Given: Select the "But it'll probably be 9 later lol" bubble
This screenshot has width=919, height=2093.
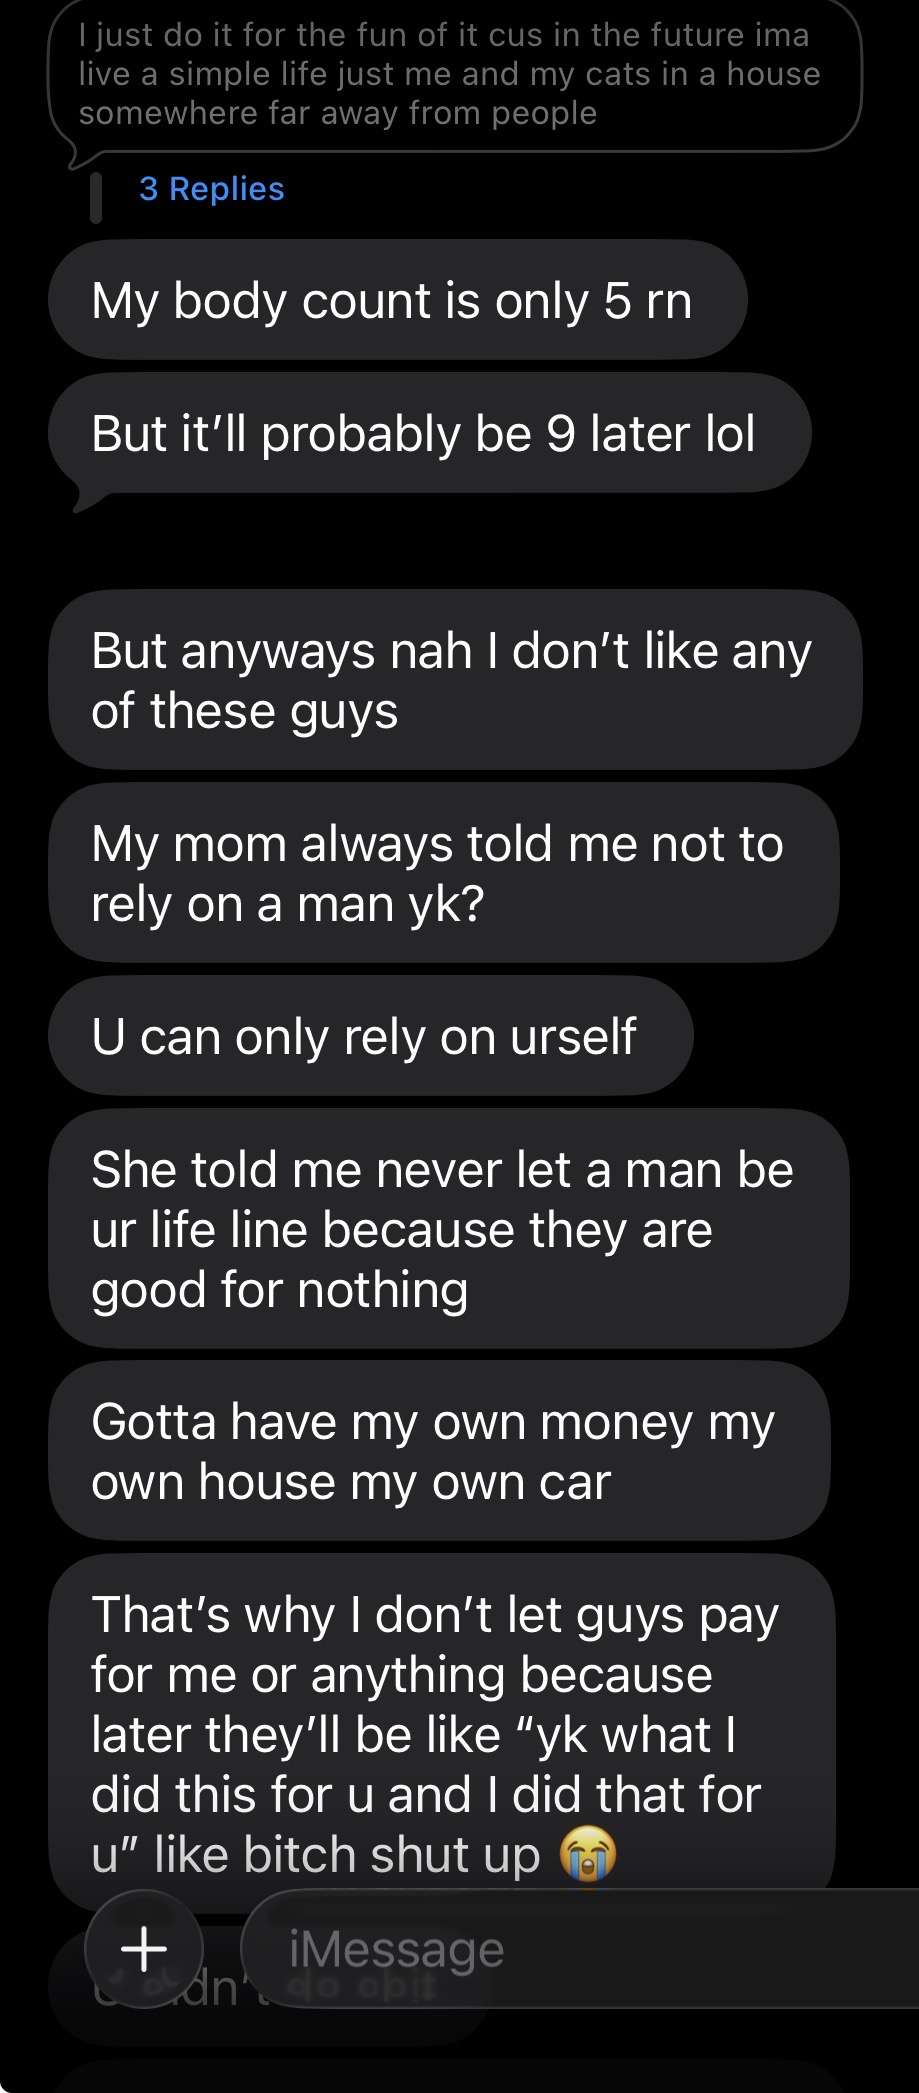Looking at the screenshot, I should coord(429,434).
